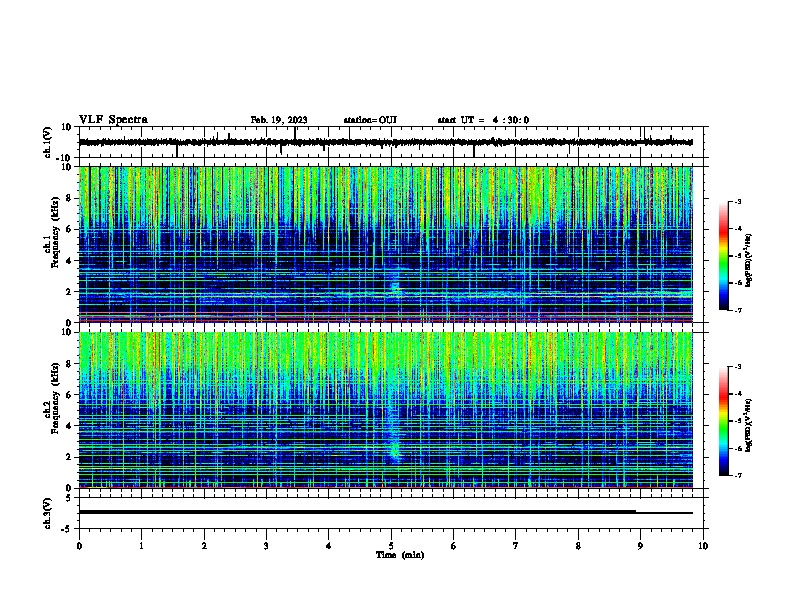The height and width of the screenshot is (612, 792).
Task: Click the "2" kHz tick on ch.2 spectrogram
Action: tap(70, 457)
